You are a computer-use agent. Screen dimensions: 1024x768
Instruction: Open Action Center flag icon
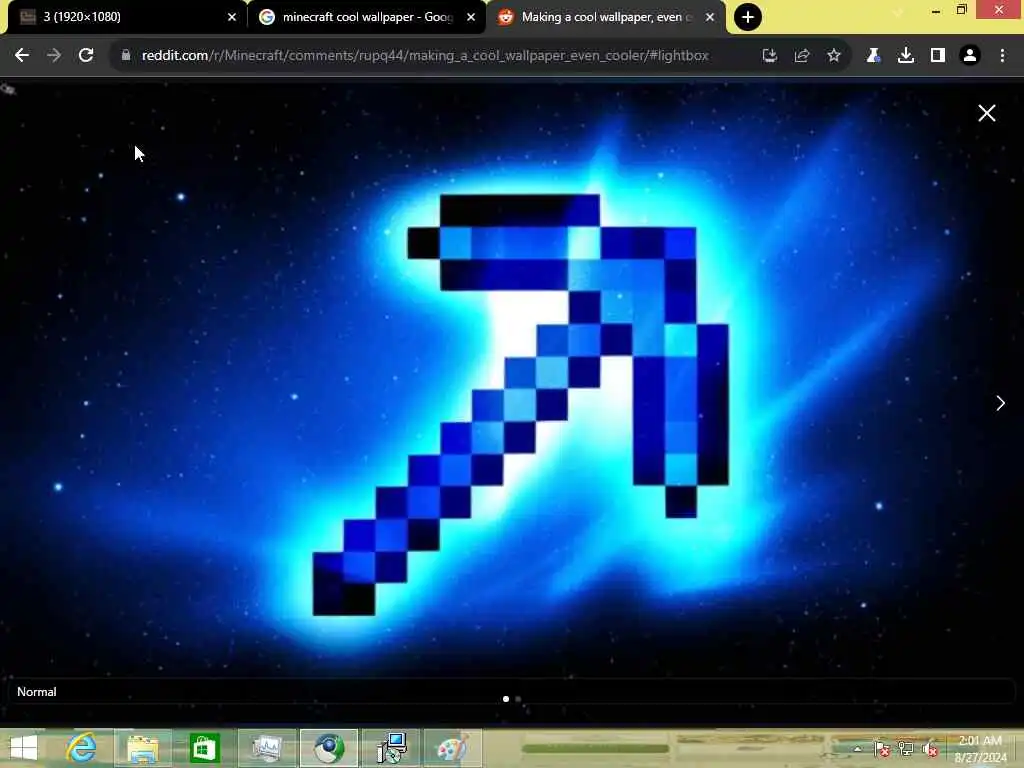tap(882, 748)
